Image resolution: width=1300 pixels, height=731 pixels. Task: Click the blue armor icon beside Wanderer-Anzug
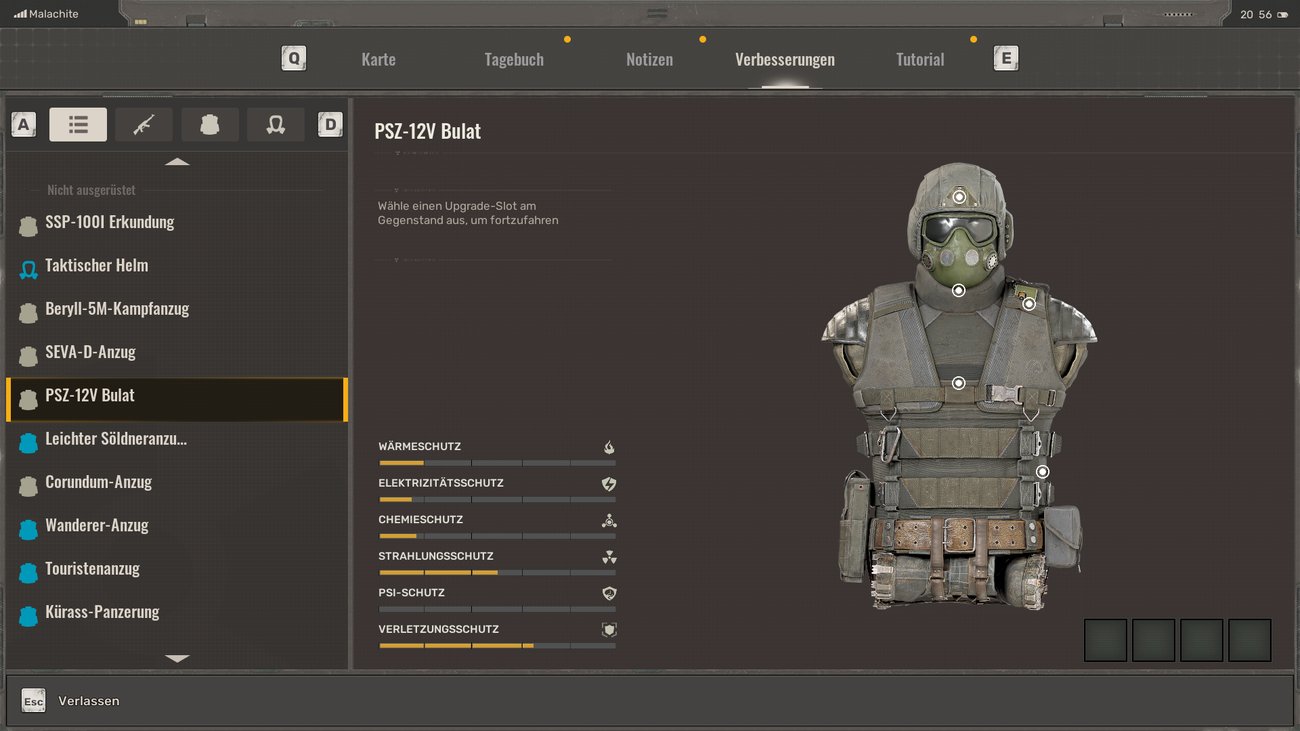point(28,529)
